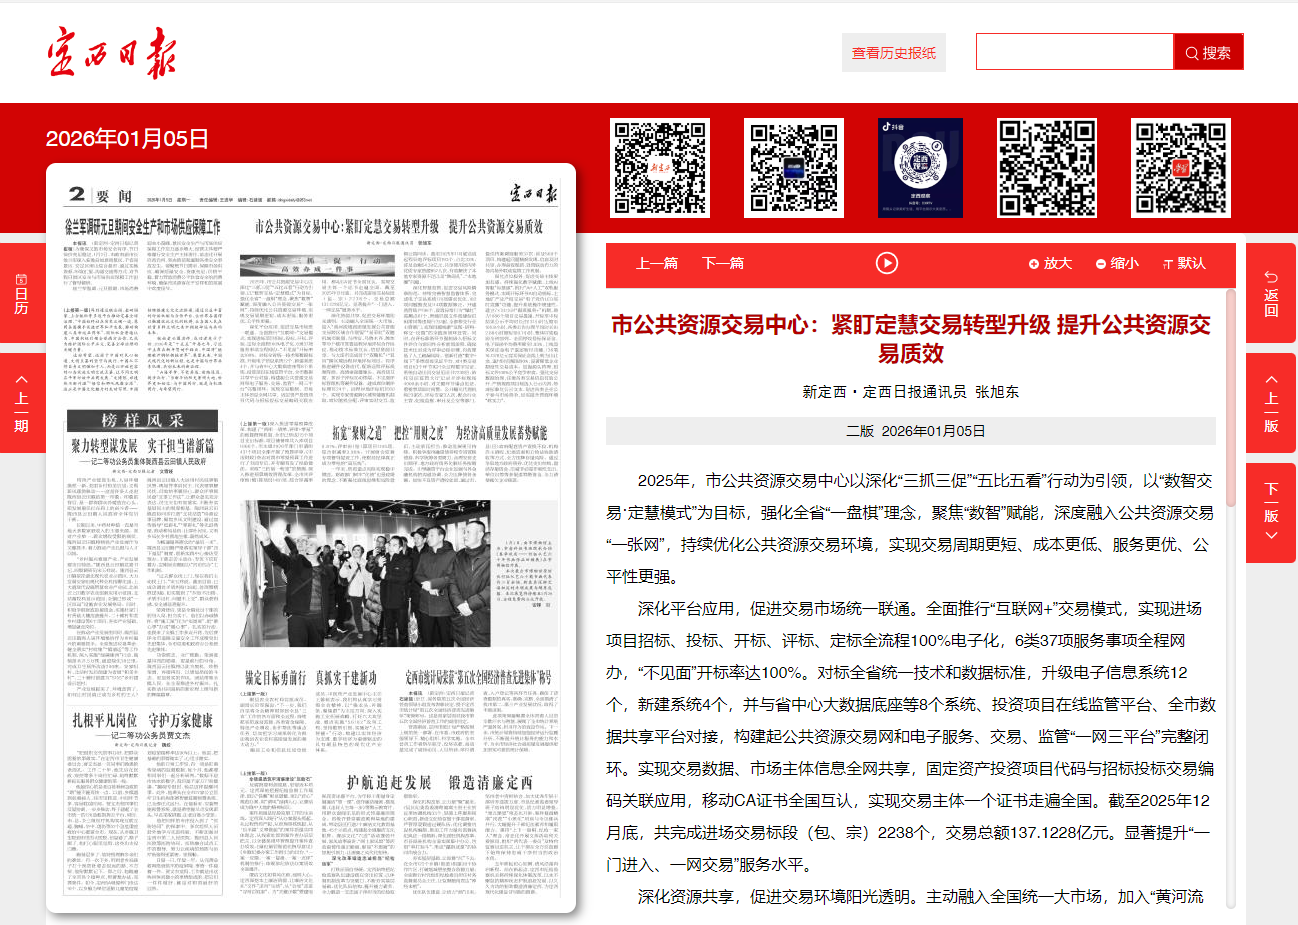Screen dimensions: 1298x925
Task: Open previous article 上一篇
Action: [657, 264]
